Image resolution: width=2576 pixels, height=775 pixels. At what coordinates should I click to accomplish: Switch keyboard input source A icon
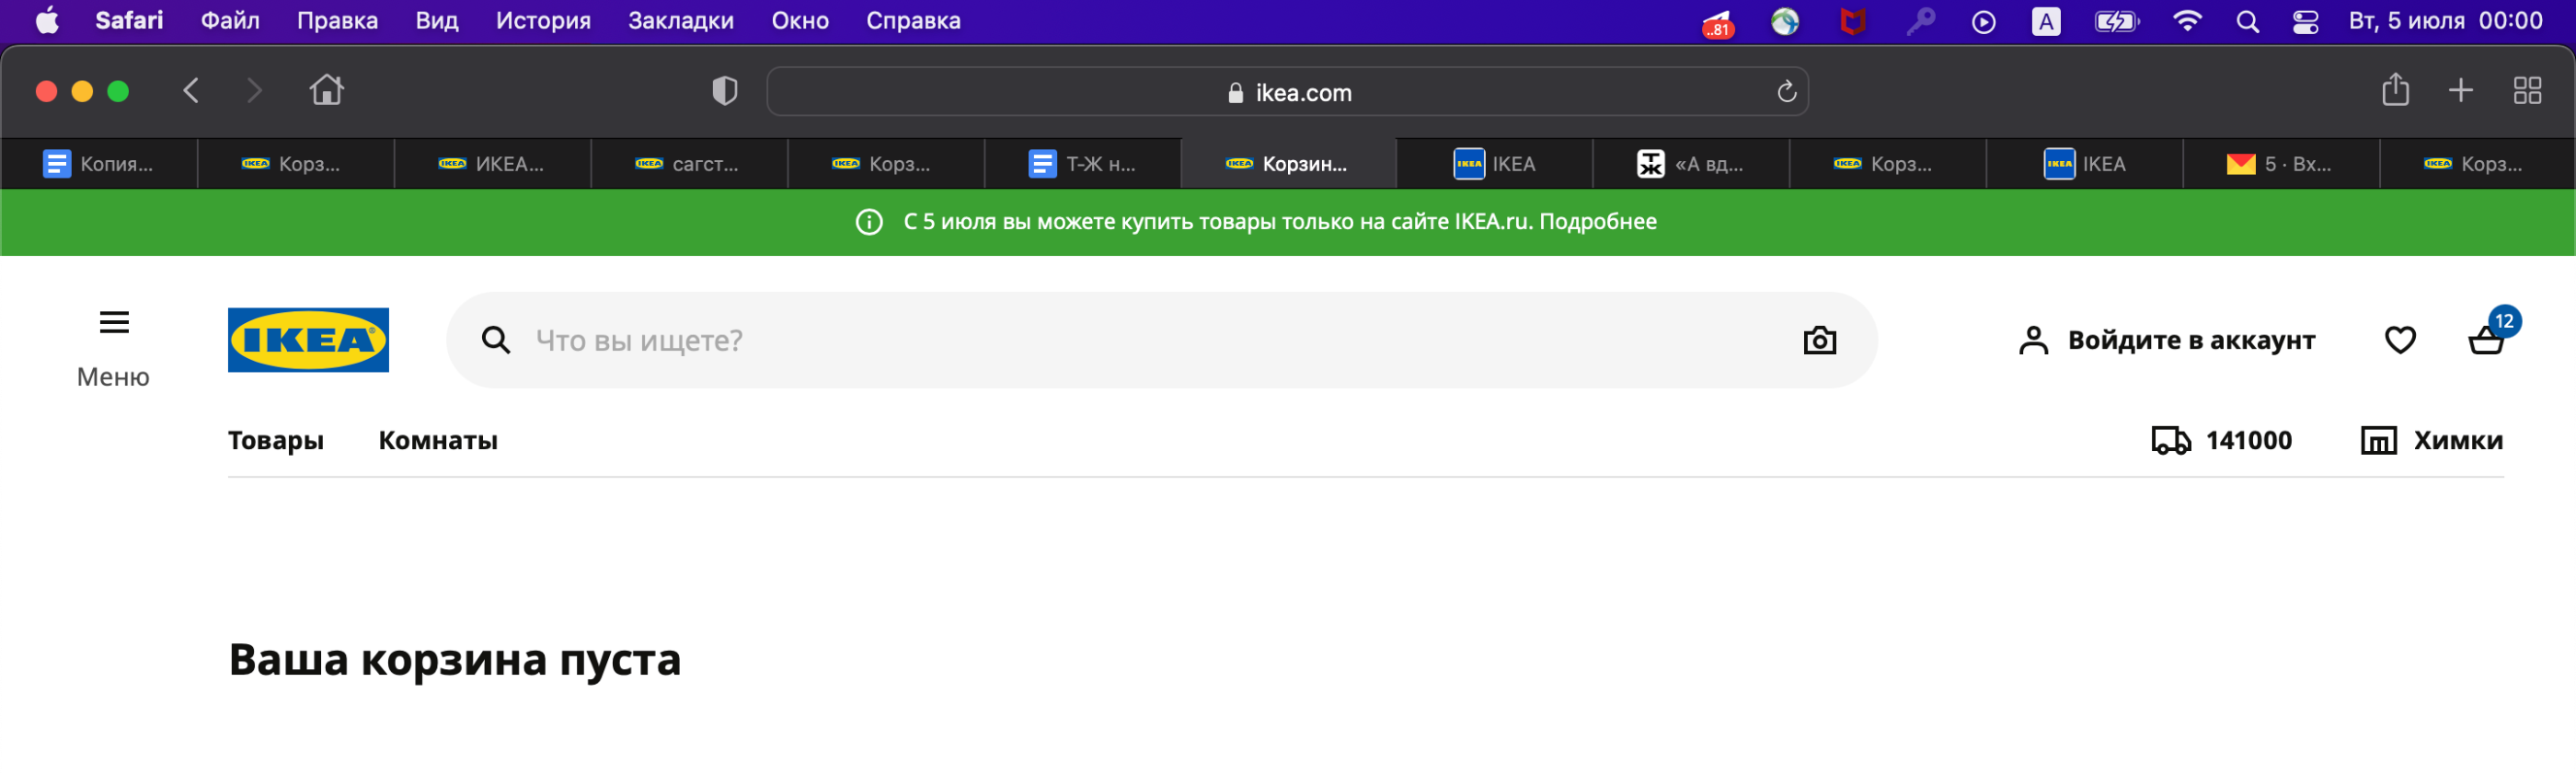(x=2046, y=21)
